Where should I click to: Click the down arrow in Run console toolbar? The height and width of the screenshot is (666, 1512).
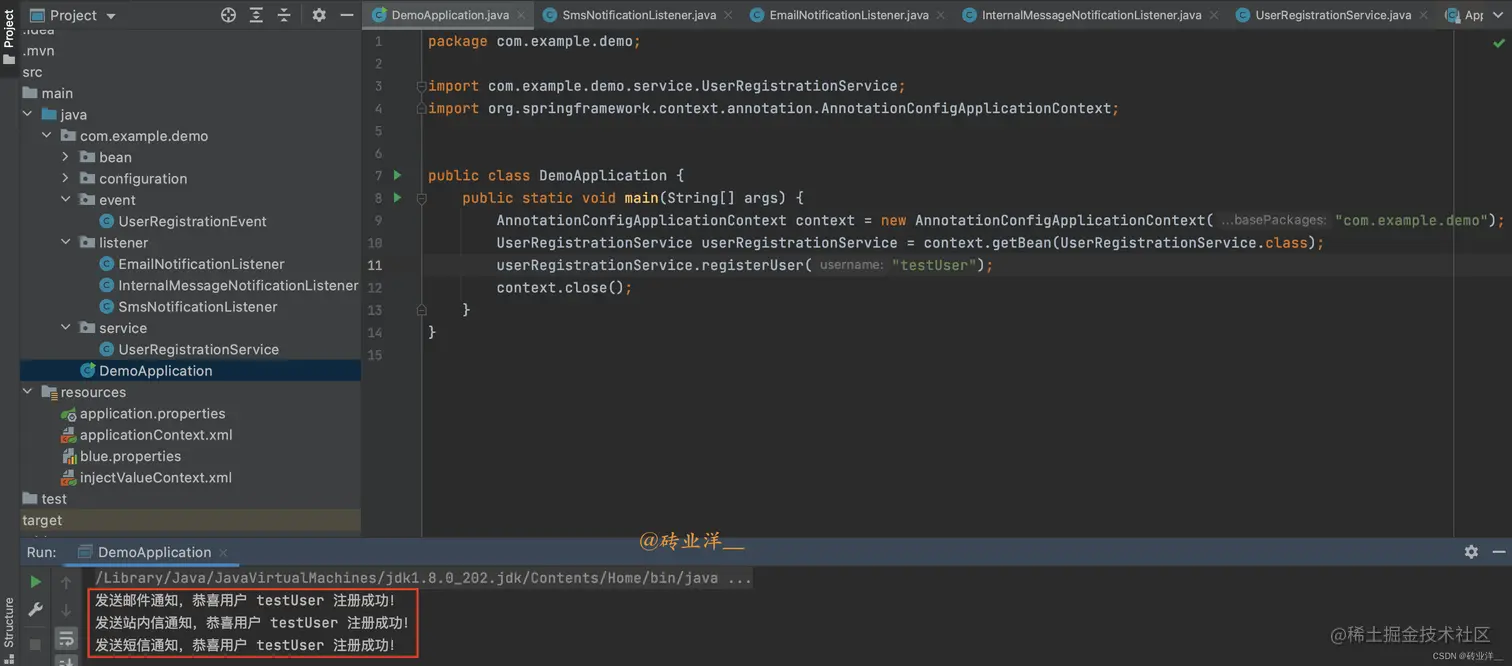pos(66,609)
